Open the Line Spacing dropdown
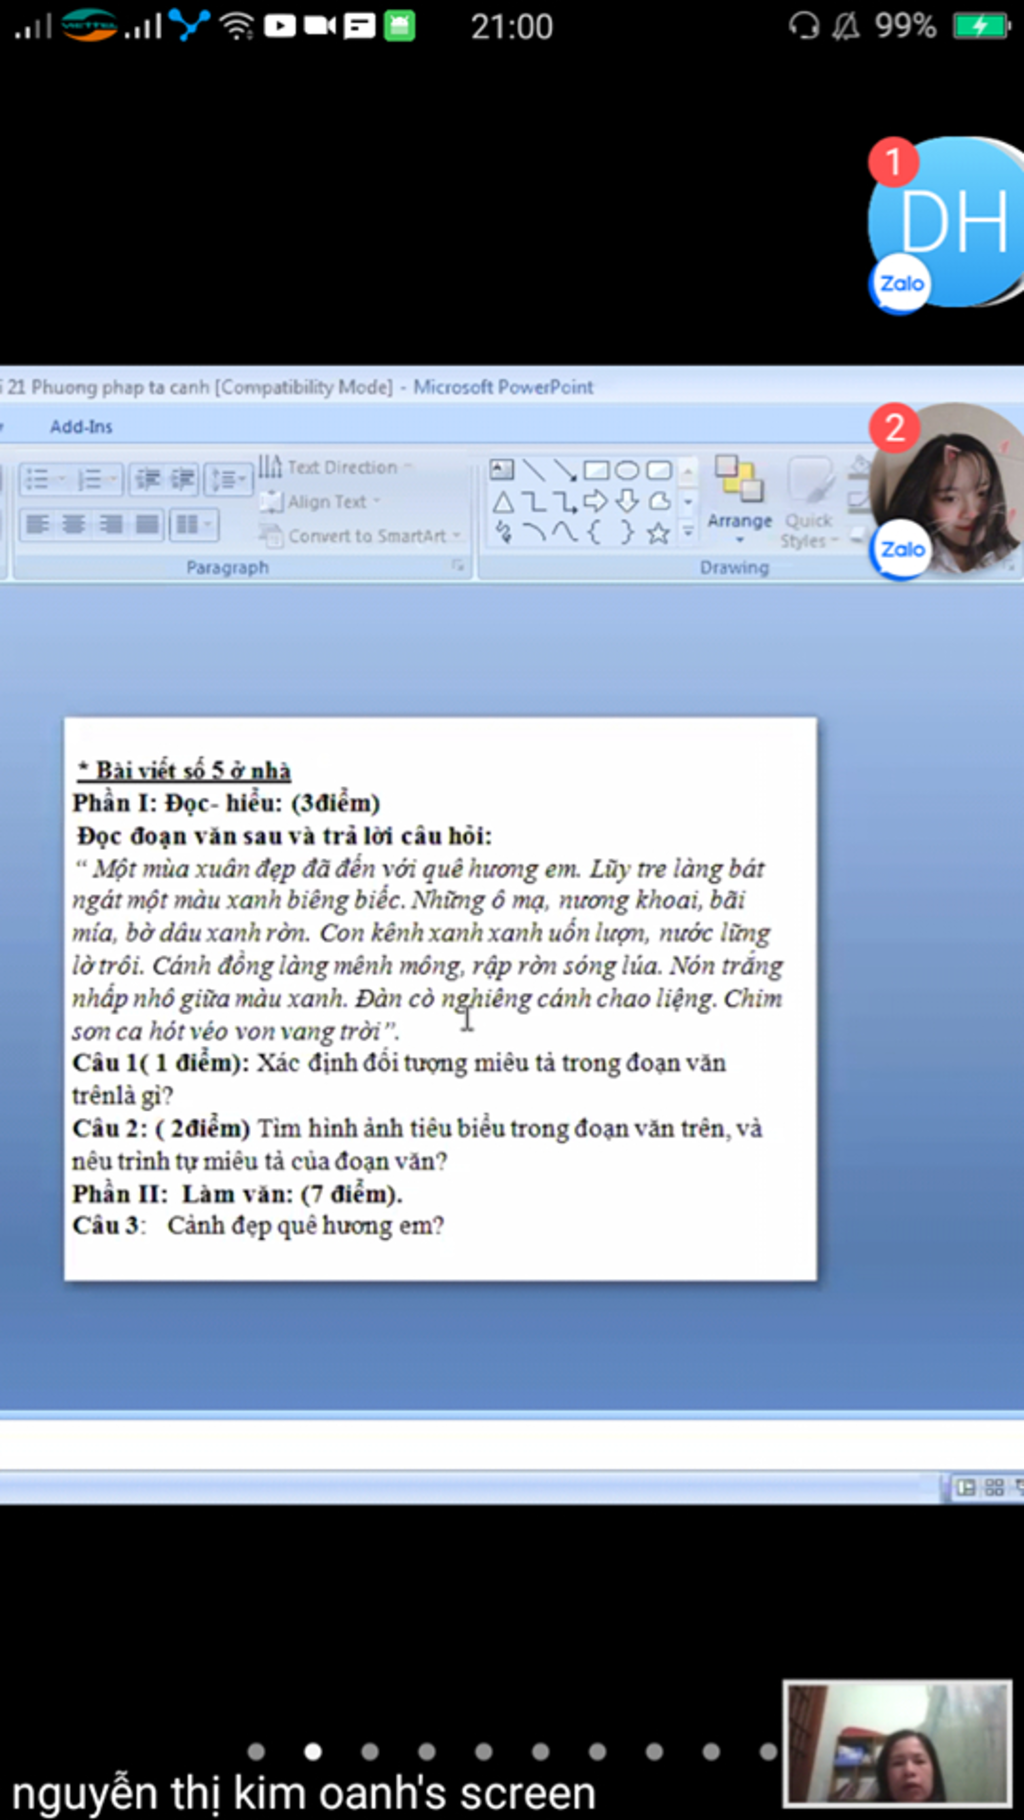 point(228,480)
